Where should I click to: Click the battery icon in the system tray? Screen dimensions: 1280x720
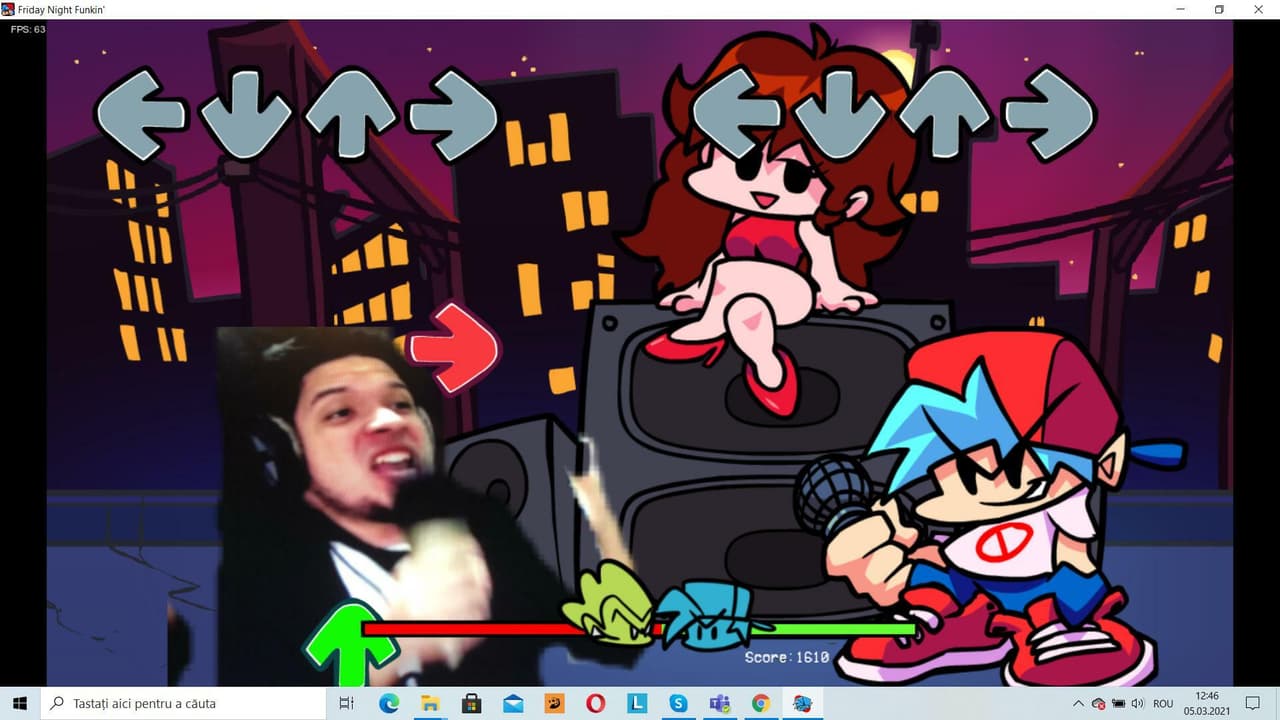tap(1119, 704)
